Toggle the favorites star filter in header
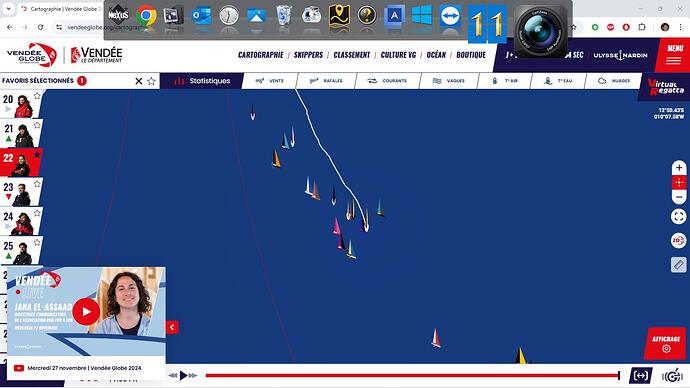This screenshot has width=690, height=388. tap(151, 81)
